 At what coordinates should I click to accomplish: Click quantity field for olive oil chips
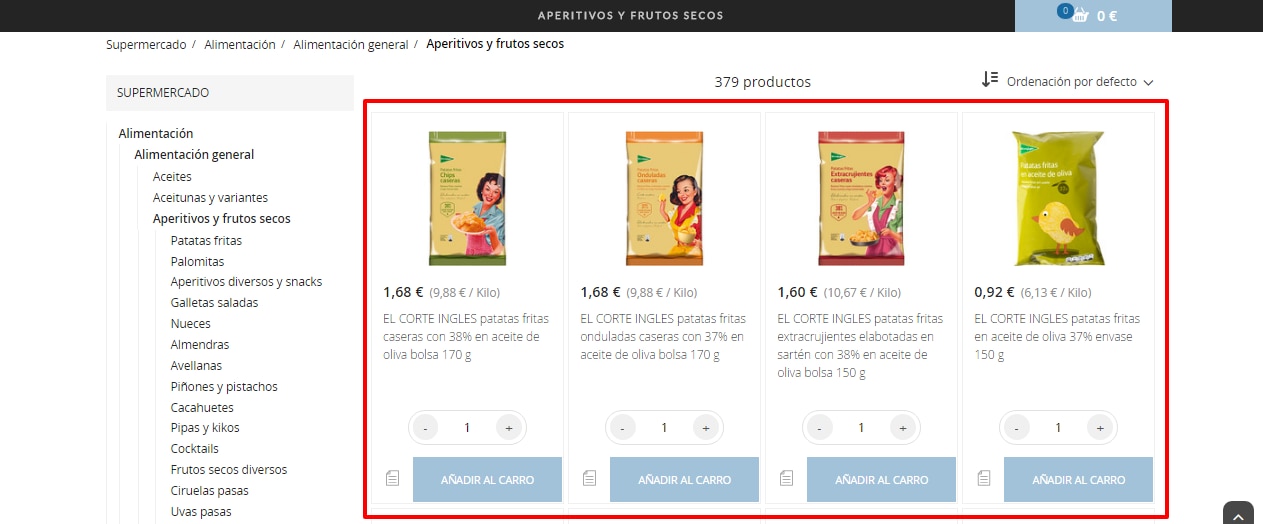click(x=1058, y=428)
